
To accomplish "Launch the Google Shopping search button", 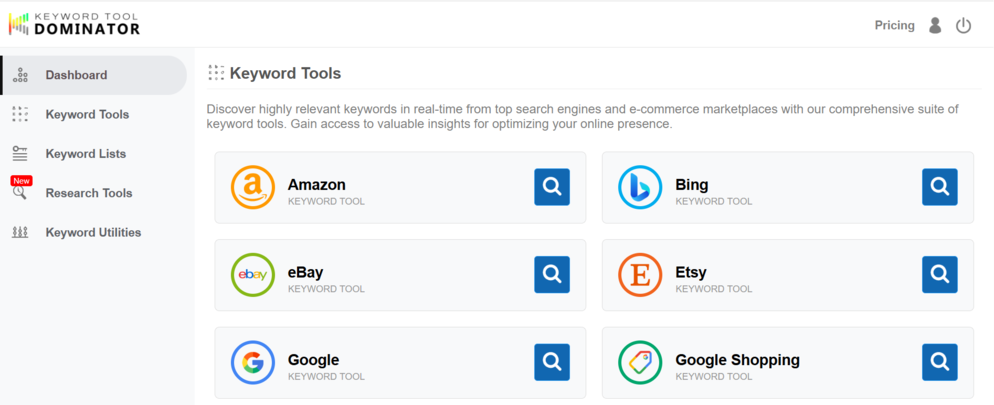I will point(939,362).
